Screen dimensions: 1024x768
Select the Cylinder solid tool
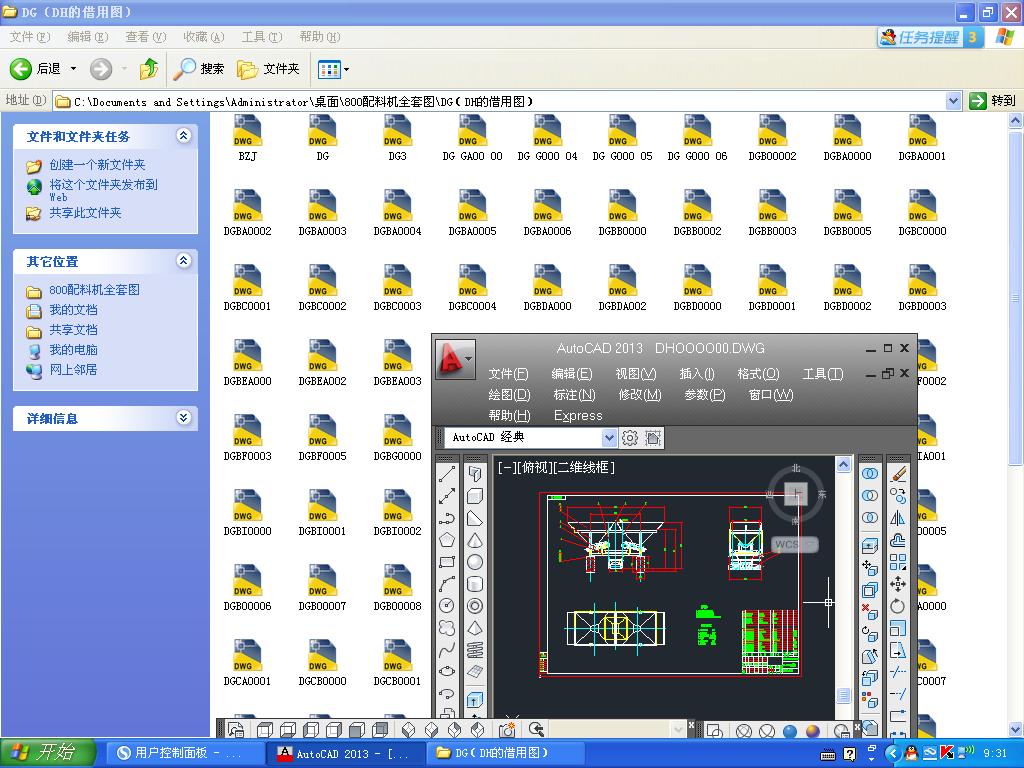(x=475, y=584)
